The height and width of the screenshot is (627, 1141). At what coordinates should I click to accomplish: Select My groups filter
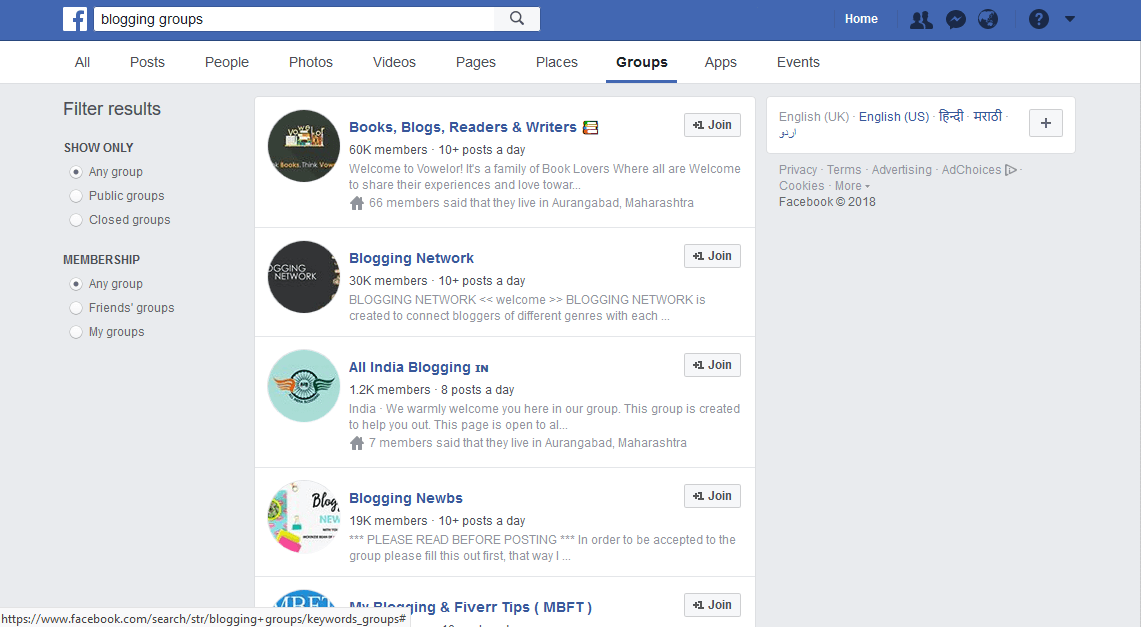(x=76, y=332)
